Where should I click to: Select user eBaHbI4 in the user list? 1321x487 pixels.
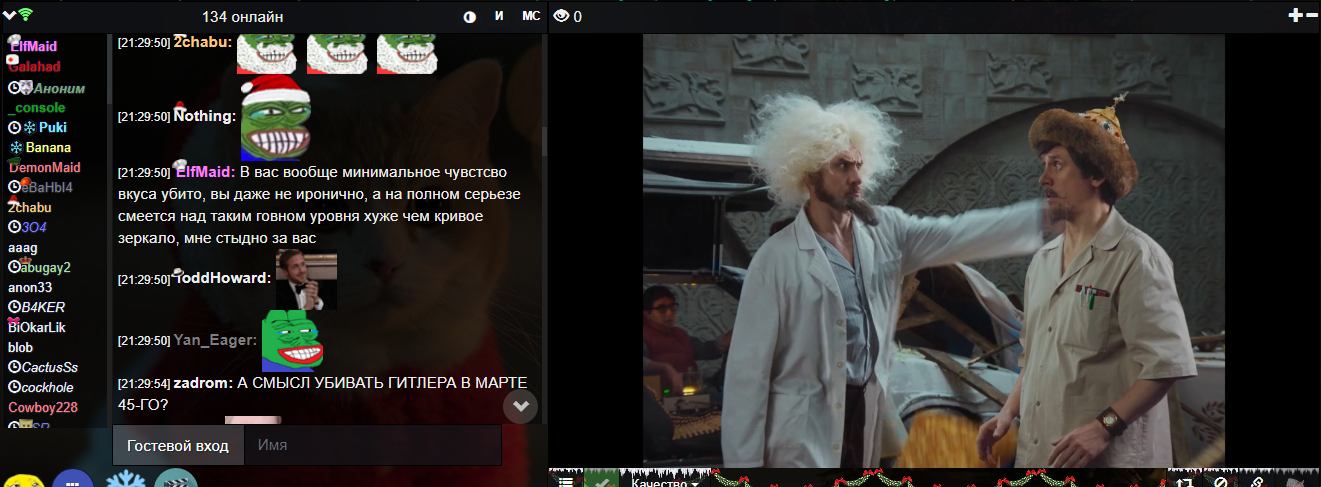tap(48, 187)
